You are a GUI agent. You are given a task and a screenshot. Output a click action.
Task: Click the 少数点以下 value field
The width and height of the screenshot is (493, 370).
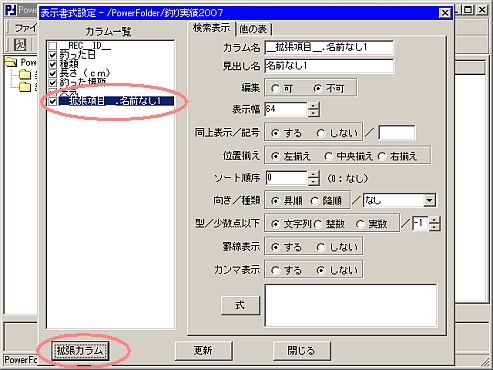[420, 224]
